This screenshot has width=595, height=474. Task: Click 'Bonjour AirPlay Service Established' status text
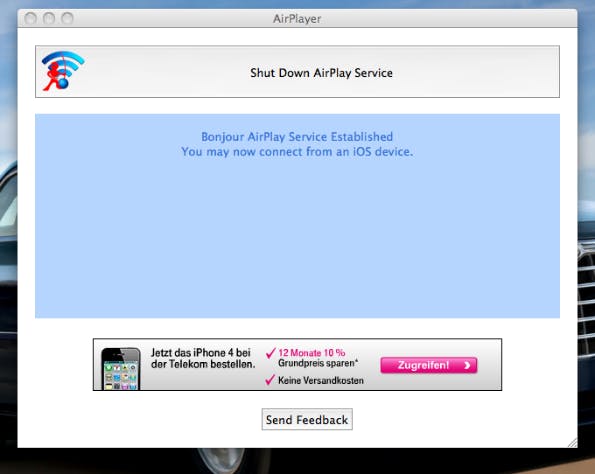click(x=297, y=137)
